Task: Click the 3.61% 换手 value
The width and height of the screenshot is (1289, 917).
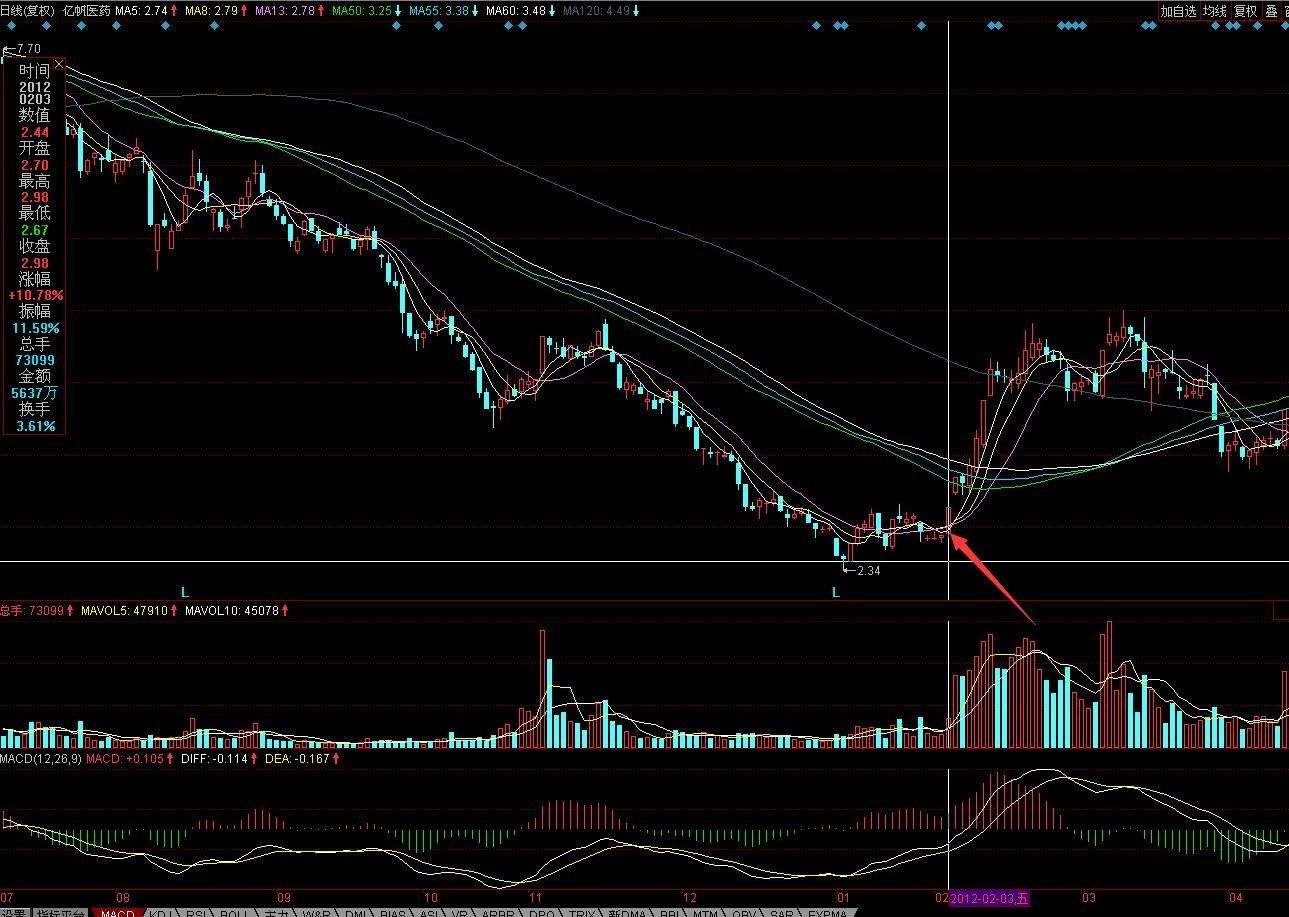Action: [x=35, y=426]
